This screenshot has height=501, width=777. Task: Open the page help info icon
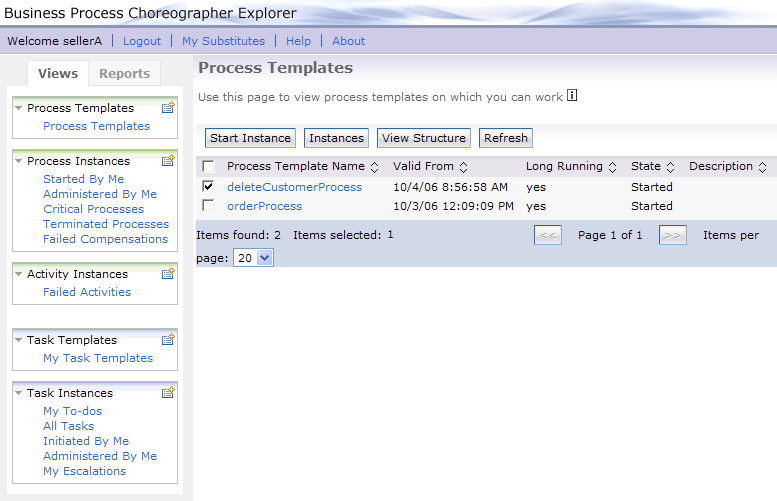click(572, 95)
